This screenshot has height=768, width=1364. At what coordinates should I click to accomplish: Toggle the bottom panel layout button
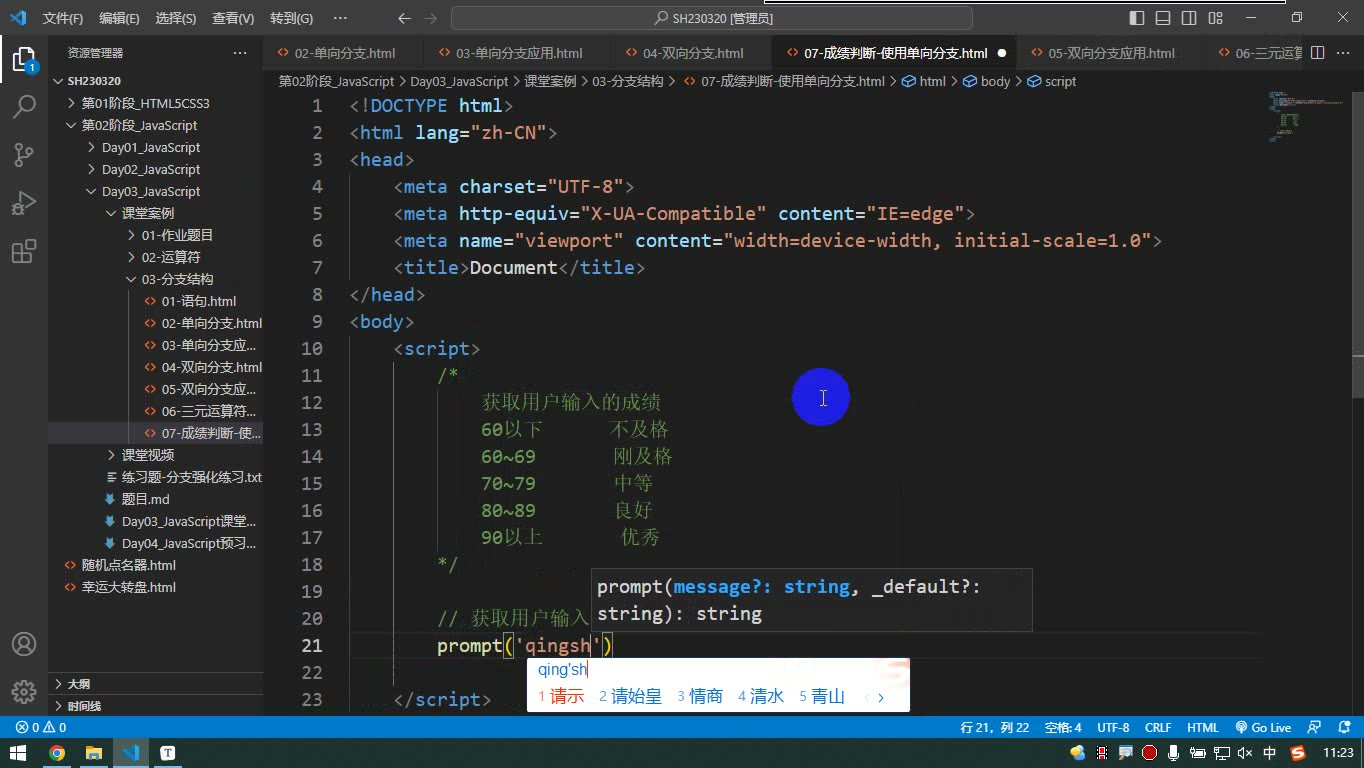(1163, 18)
